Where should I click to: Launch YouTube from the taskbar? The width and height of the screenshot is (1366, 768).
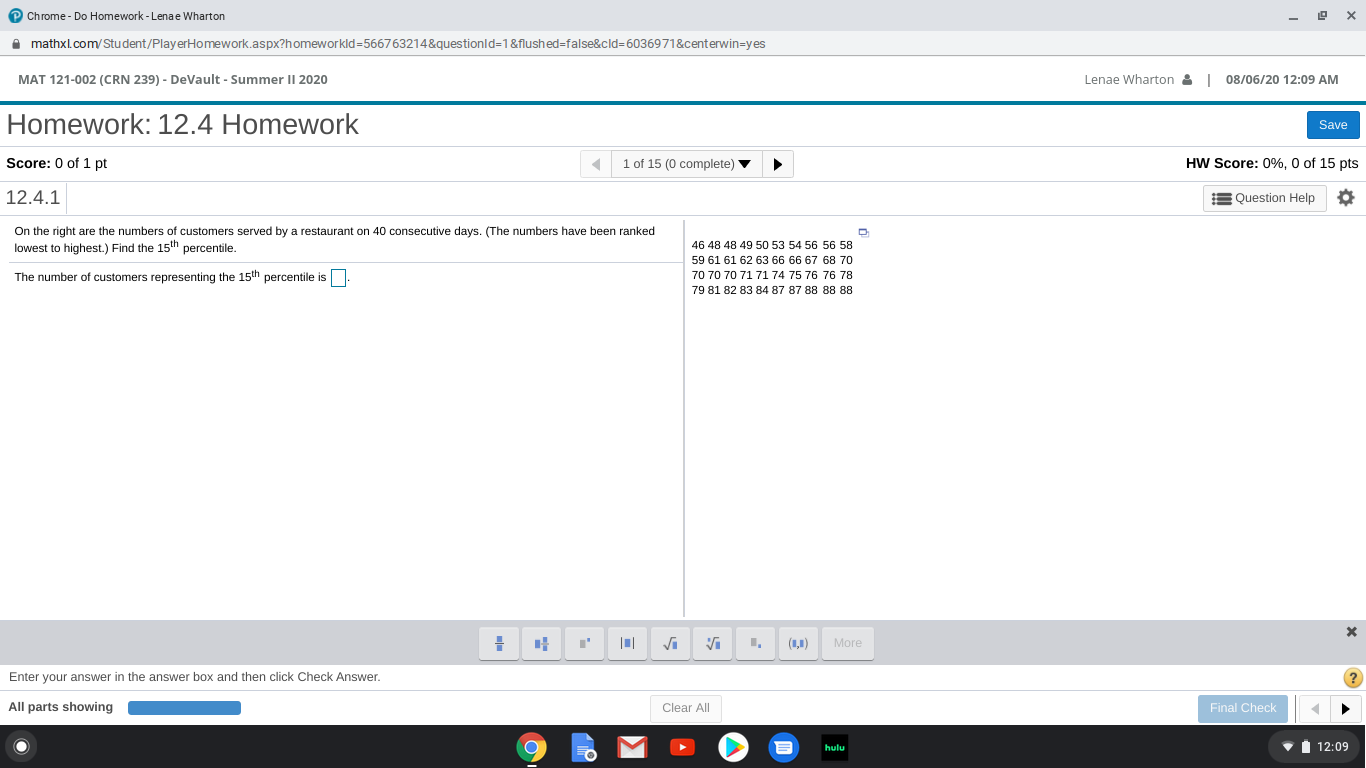coord(682,747)
